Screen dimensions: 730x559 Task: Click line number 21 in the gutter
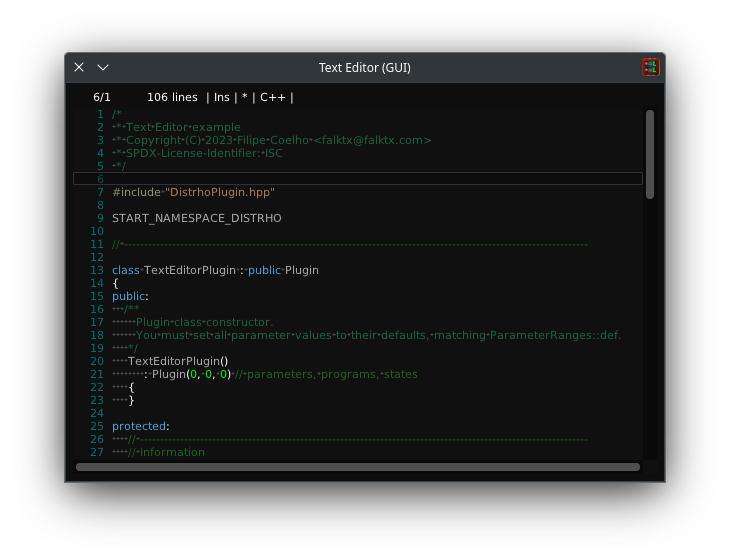(97, 374)
